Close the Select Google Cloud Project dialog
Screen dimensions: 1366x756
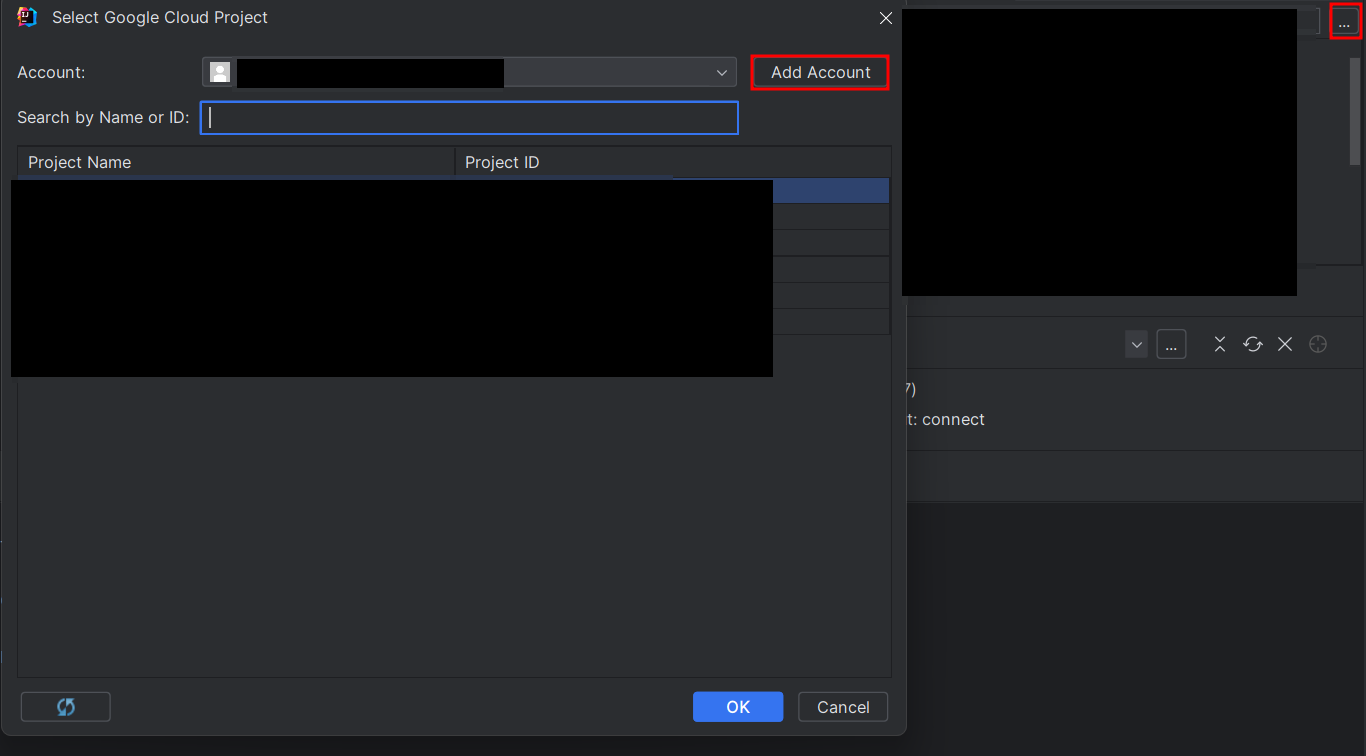click(x=886, y=18)
